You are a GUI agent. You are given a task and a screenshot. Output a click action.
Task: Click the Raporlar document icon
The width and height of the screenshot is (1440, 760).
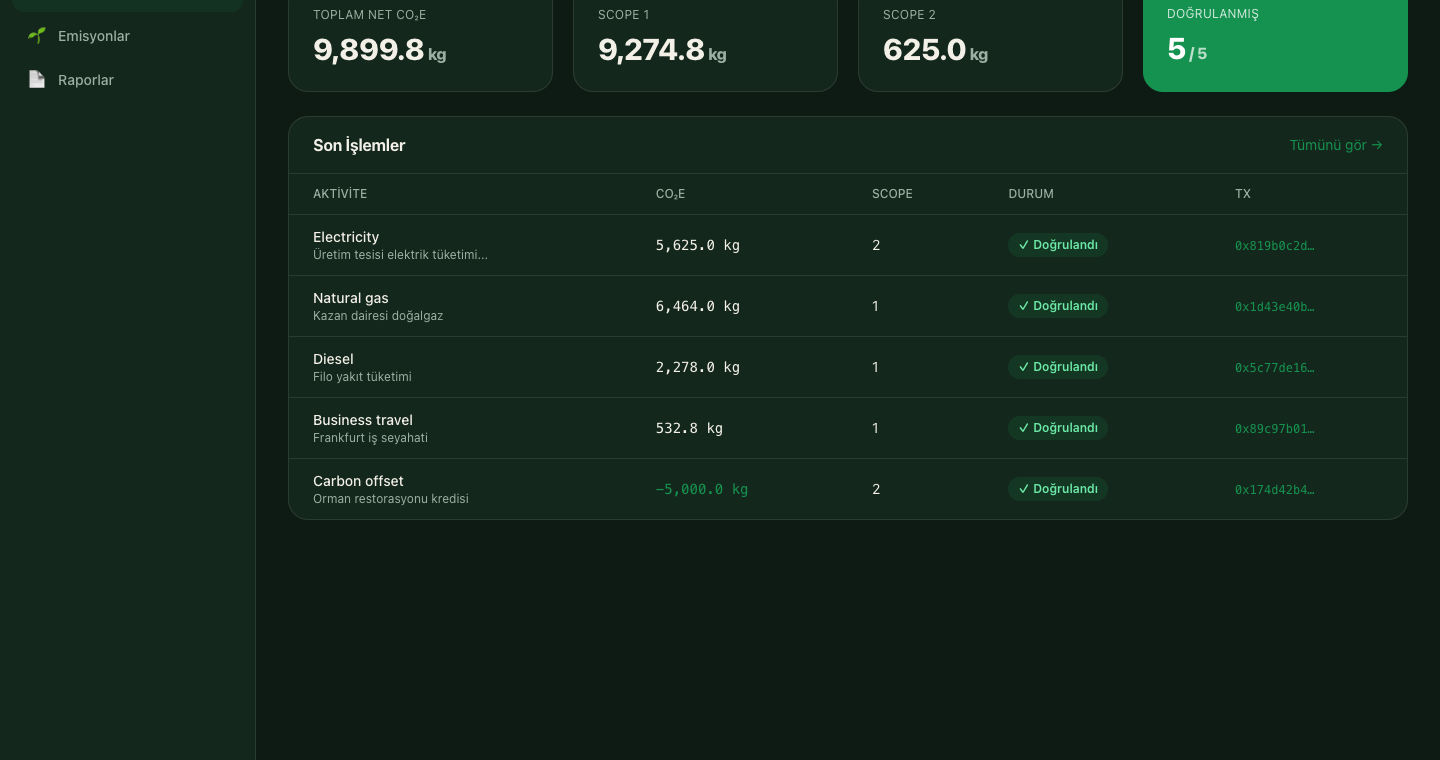point(37,80)
